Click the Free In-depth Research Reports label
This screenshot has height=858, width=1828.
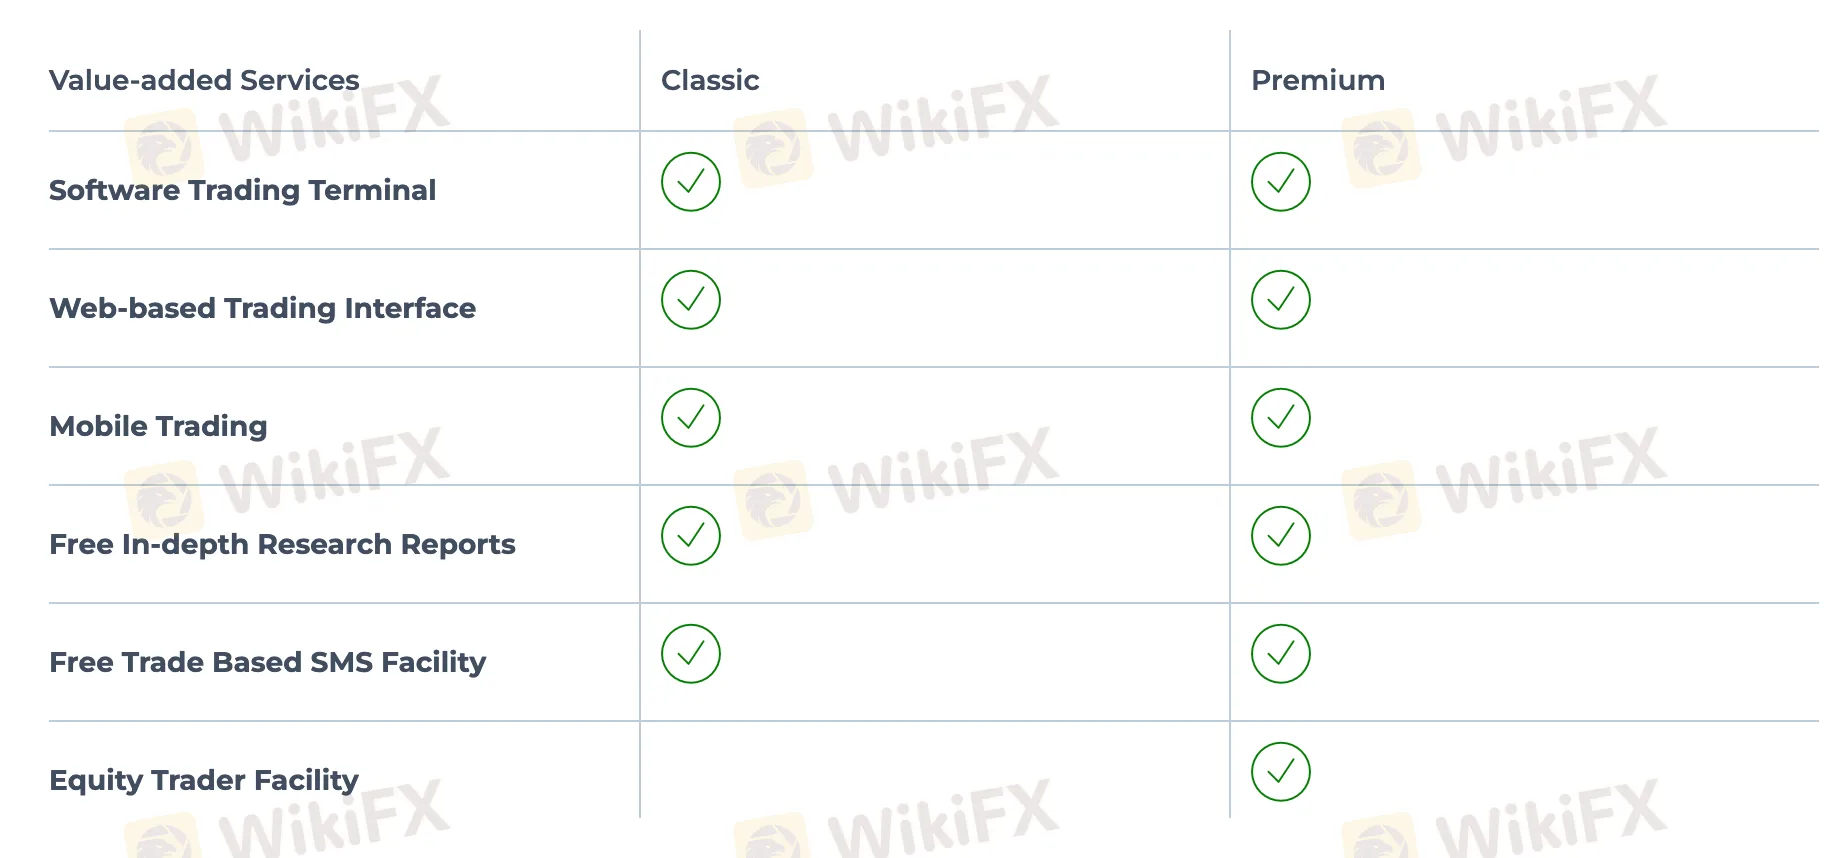(283, 544)
